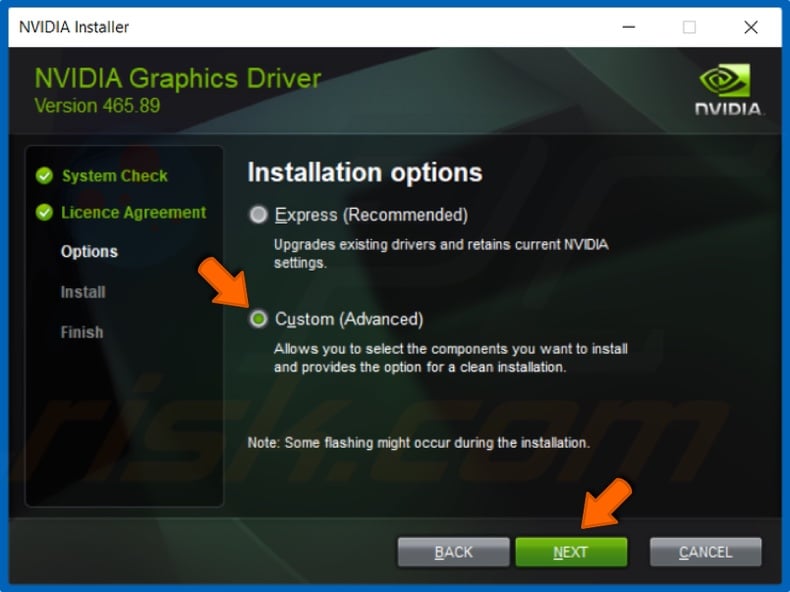Select the Options step in sidebar
Screen dimensions: 790x592
tap(89, 251)
